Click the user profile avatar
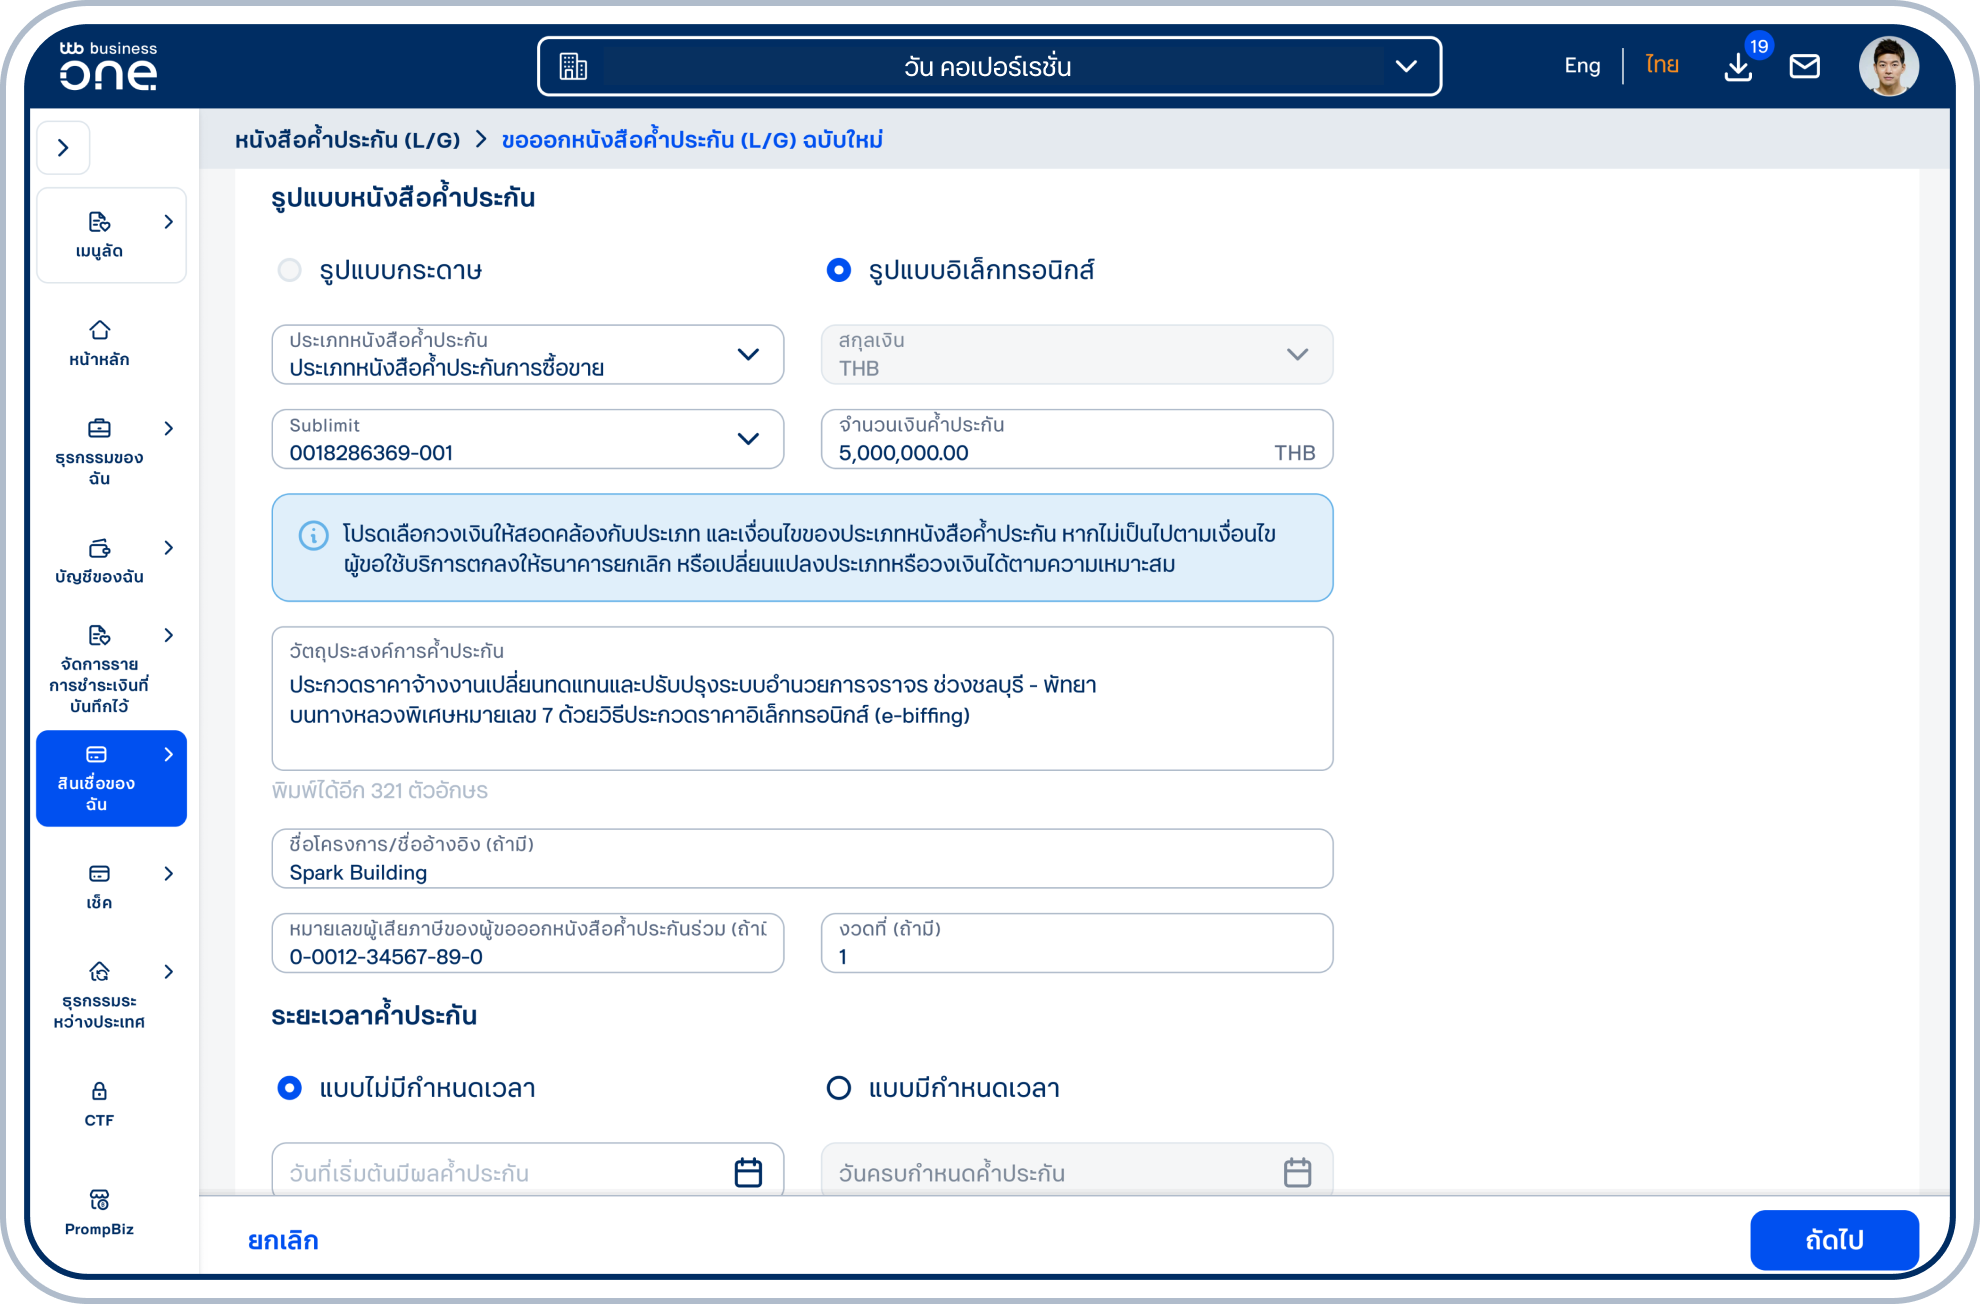 pyautogui.click(x=1888, y=67)
